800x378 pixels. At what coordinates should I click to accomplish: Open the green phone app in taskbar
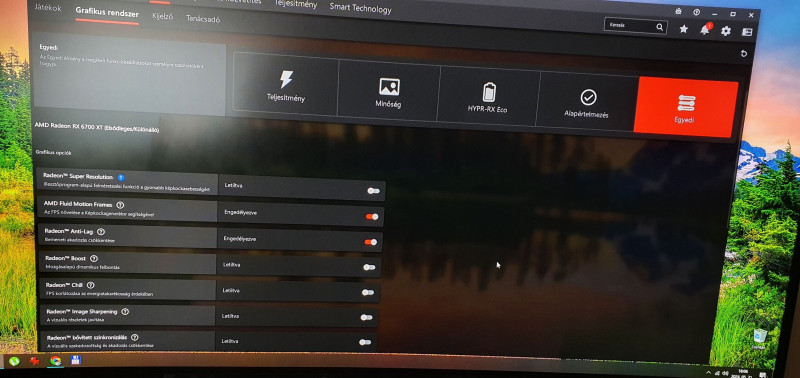coord(14,361)
